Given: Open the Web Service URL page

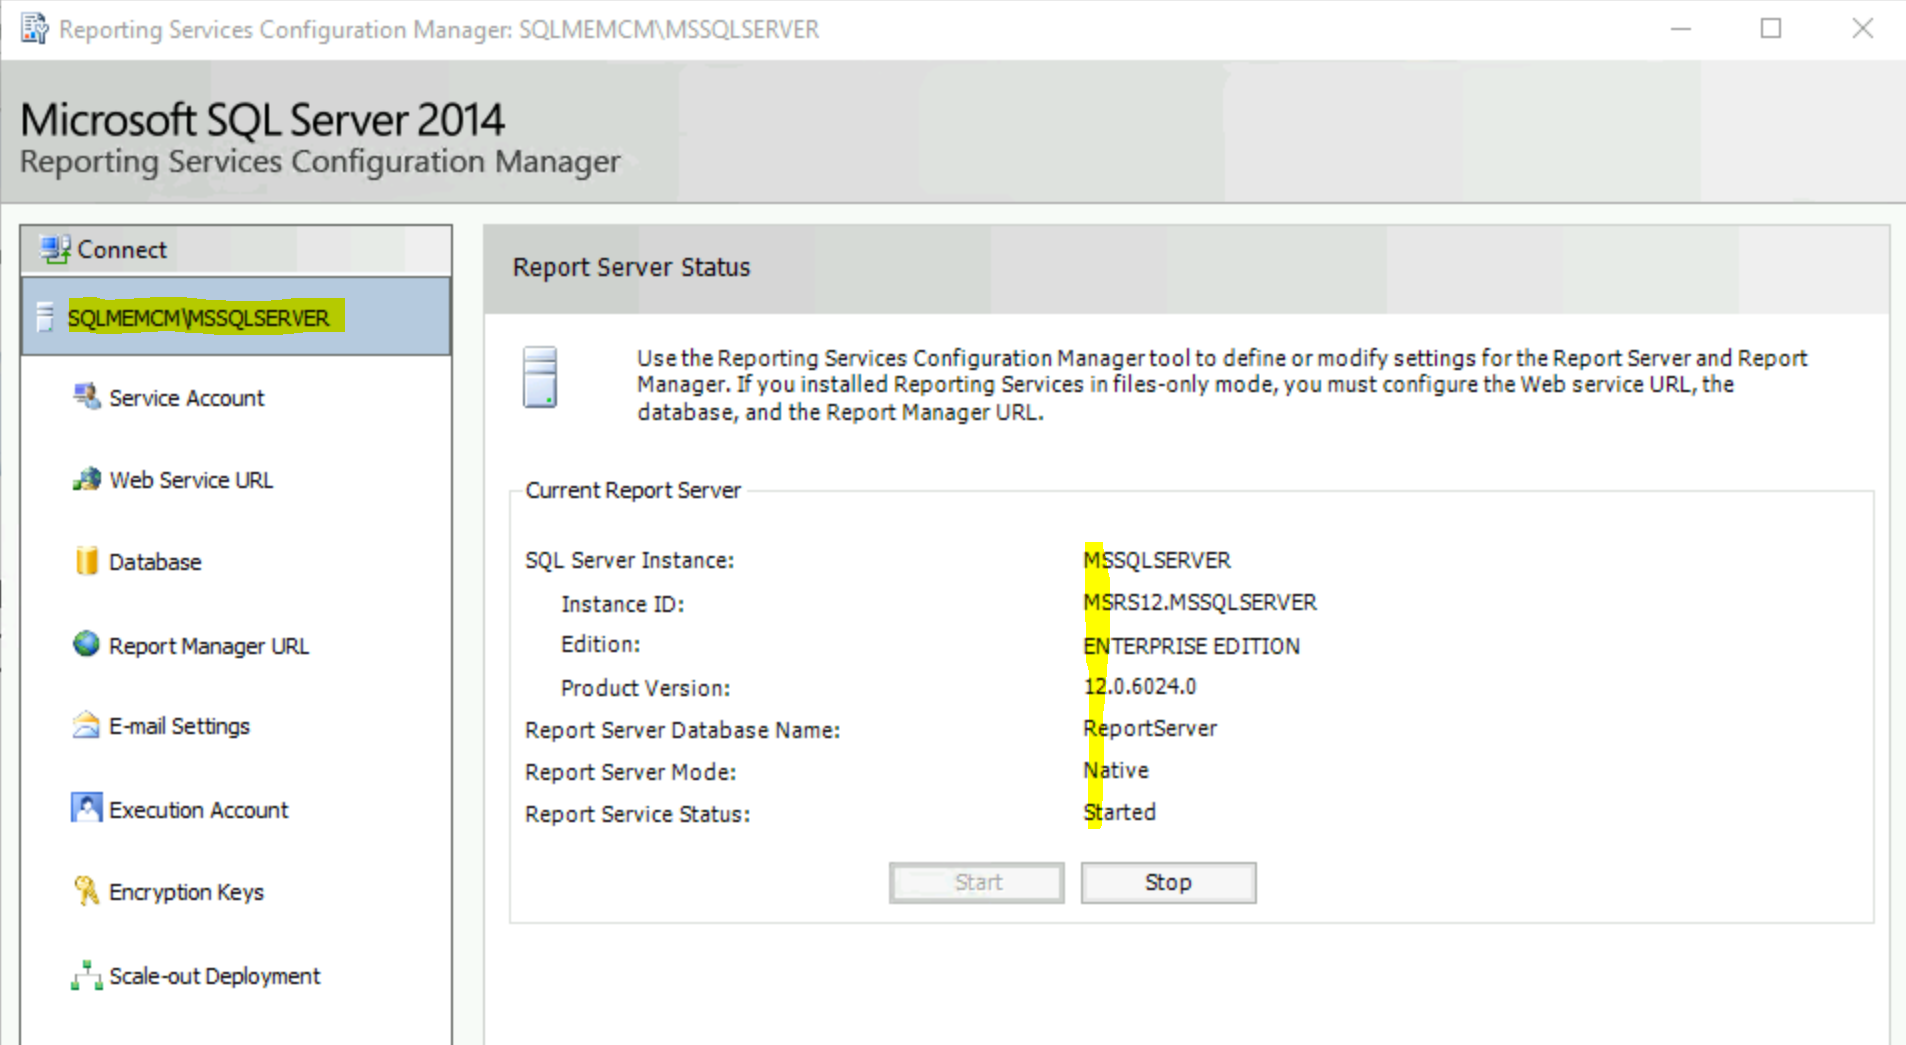Looking at the screenshot, I should 191,480.
